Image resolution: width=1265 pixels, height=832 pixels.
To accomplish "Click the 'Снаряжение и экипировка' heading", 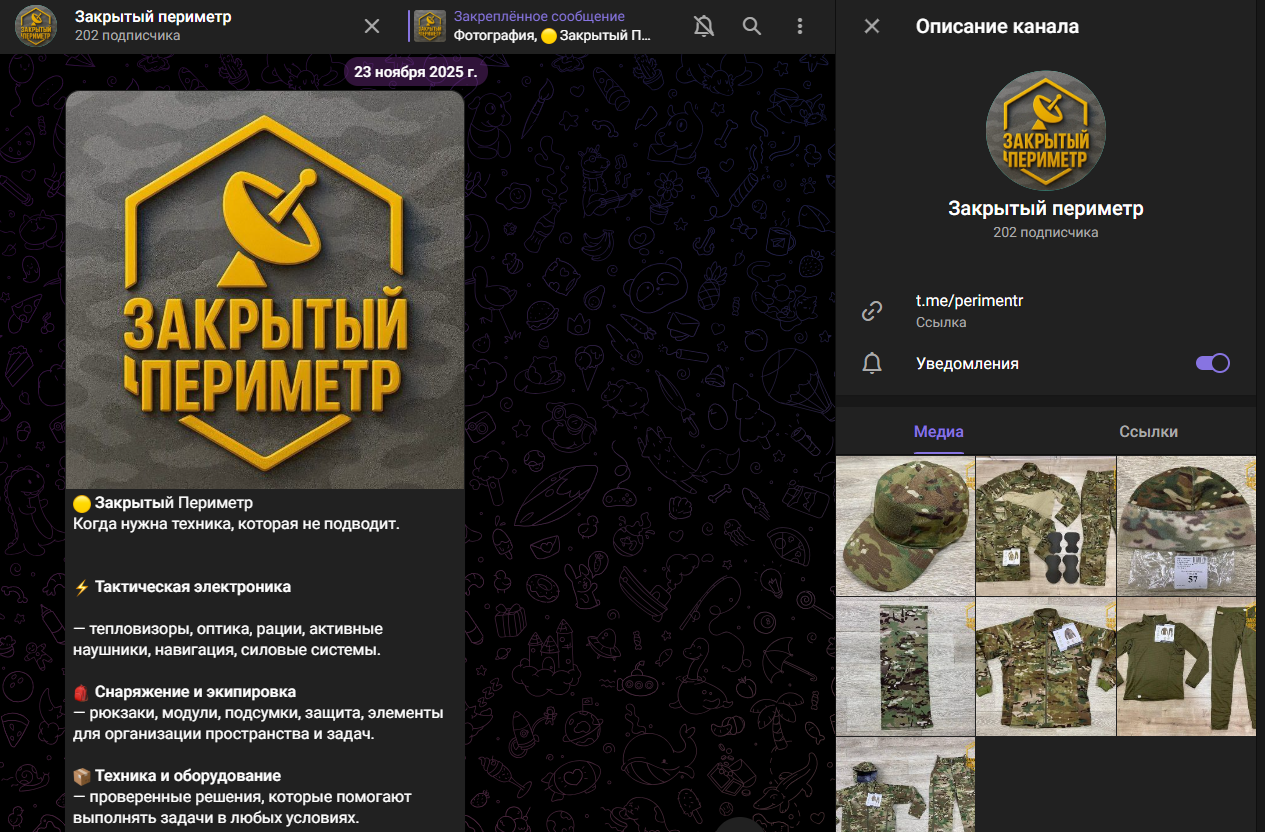I will (195, 692).
